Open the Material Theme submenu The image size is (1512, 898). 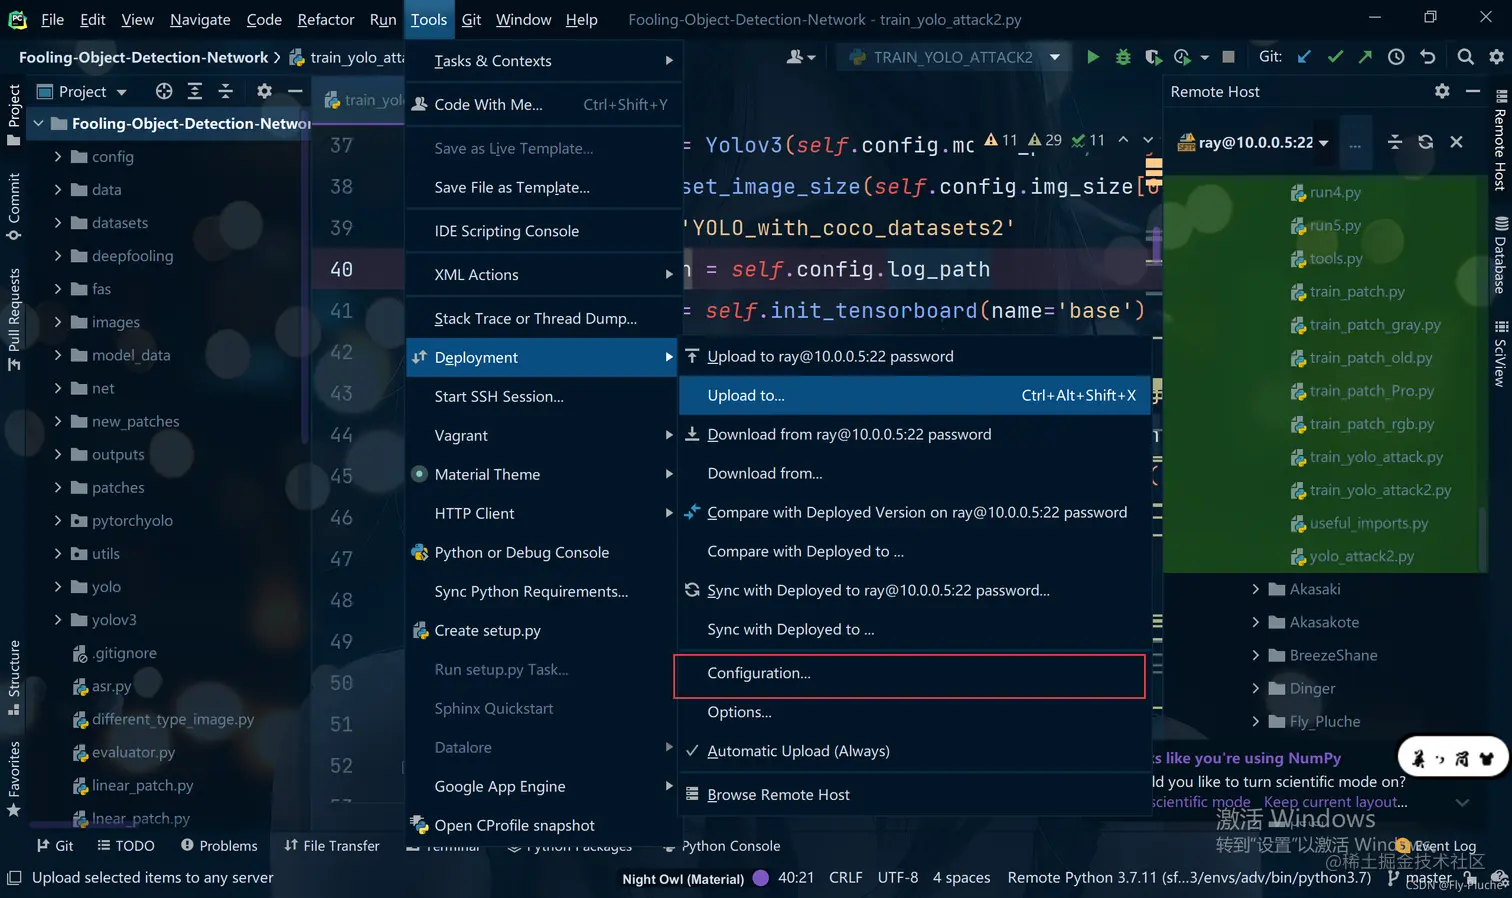pos(543,474)
